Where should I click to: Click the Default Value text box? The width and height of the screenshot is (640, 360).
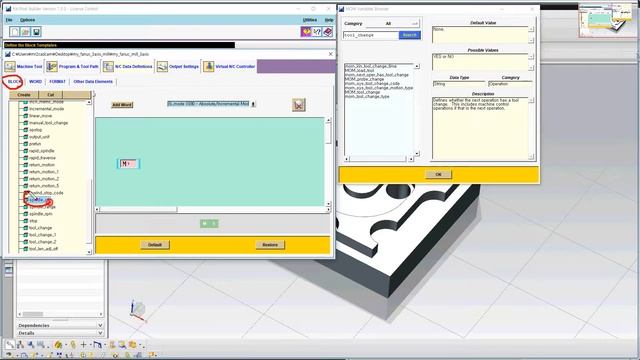[x=480, y=35]
